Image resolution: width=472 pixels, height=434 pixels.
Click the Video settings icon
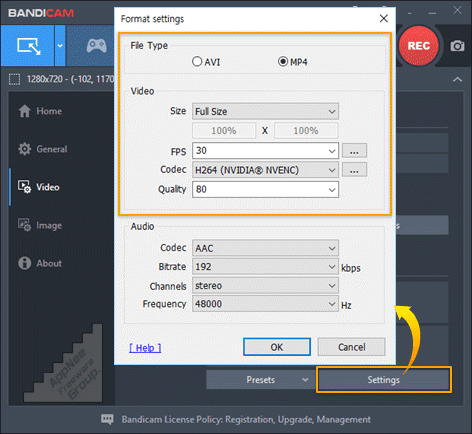click(25, 187)
